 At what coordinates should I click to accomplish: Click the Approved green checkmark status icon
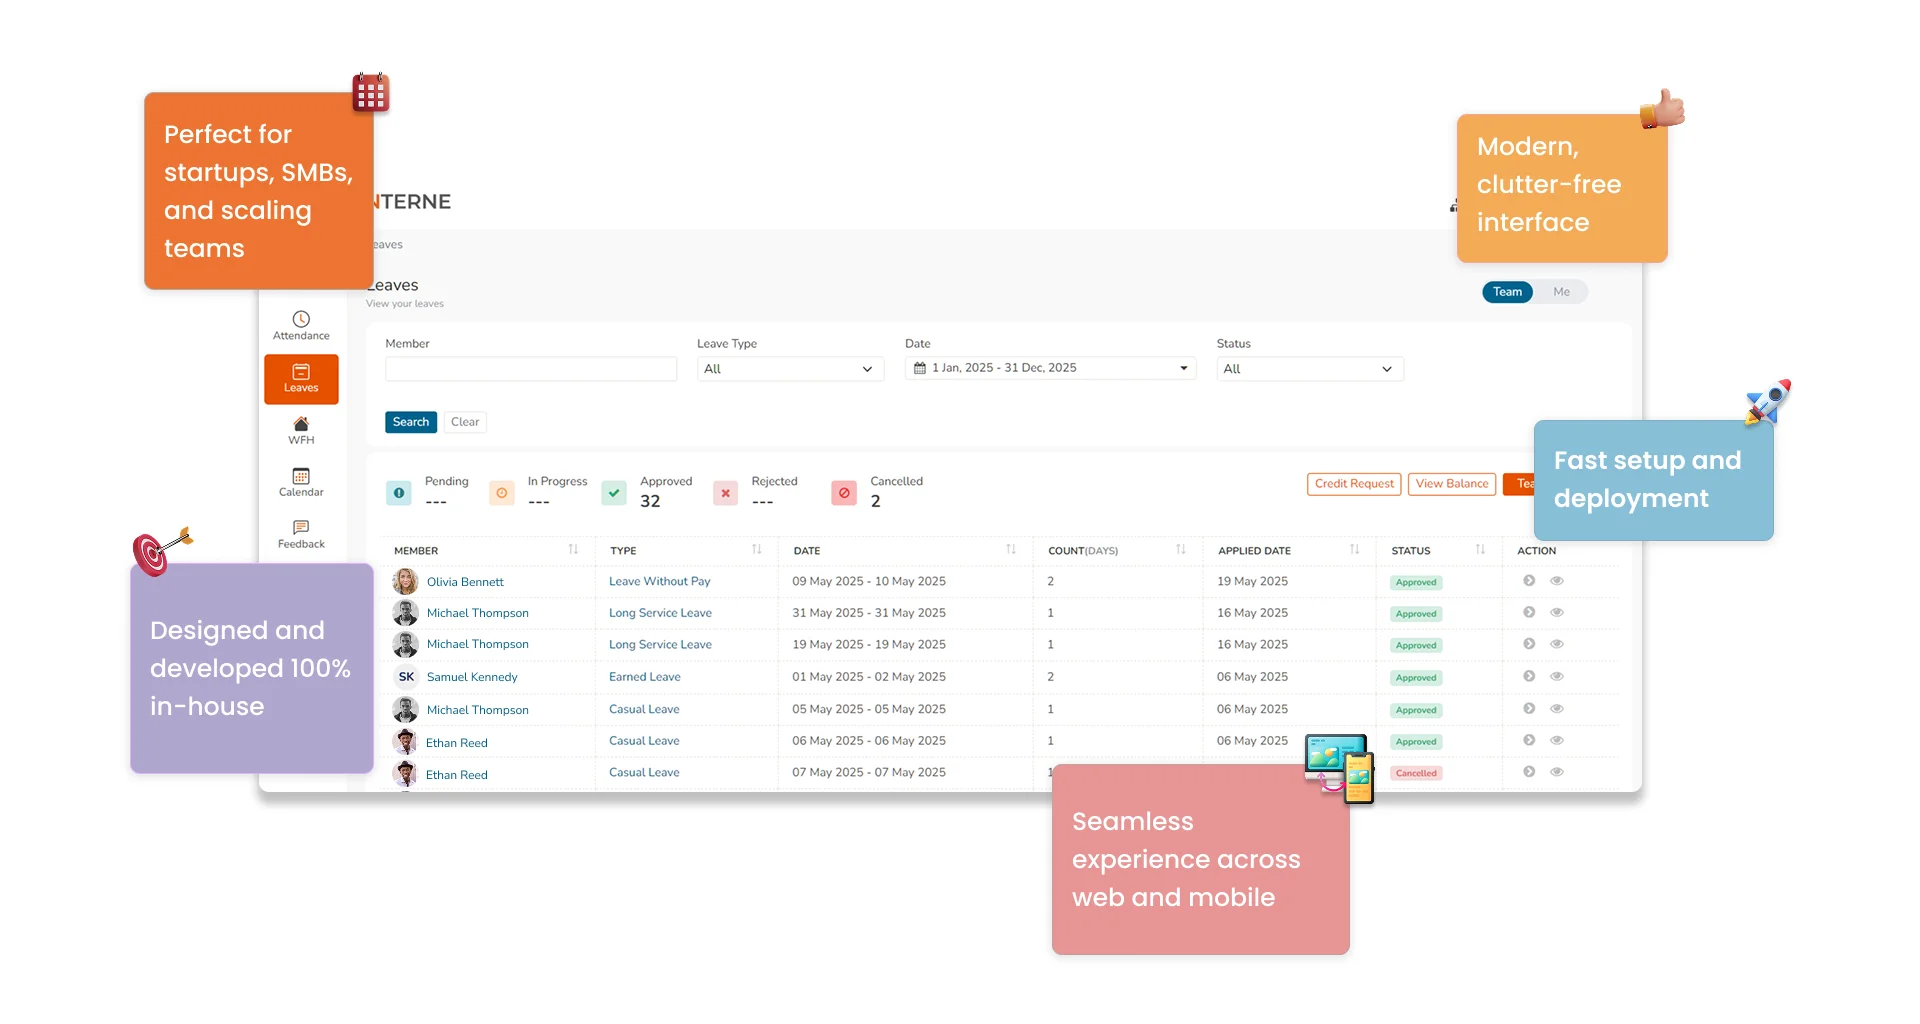(x=614, y=493)
